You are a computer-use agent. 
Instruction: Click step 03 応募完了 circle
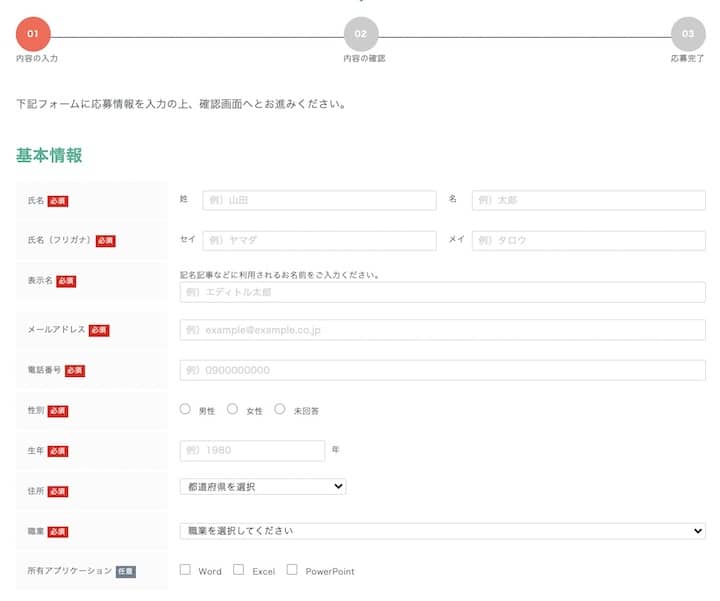[687, 34]
